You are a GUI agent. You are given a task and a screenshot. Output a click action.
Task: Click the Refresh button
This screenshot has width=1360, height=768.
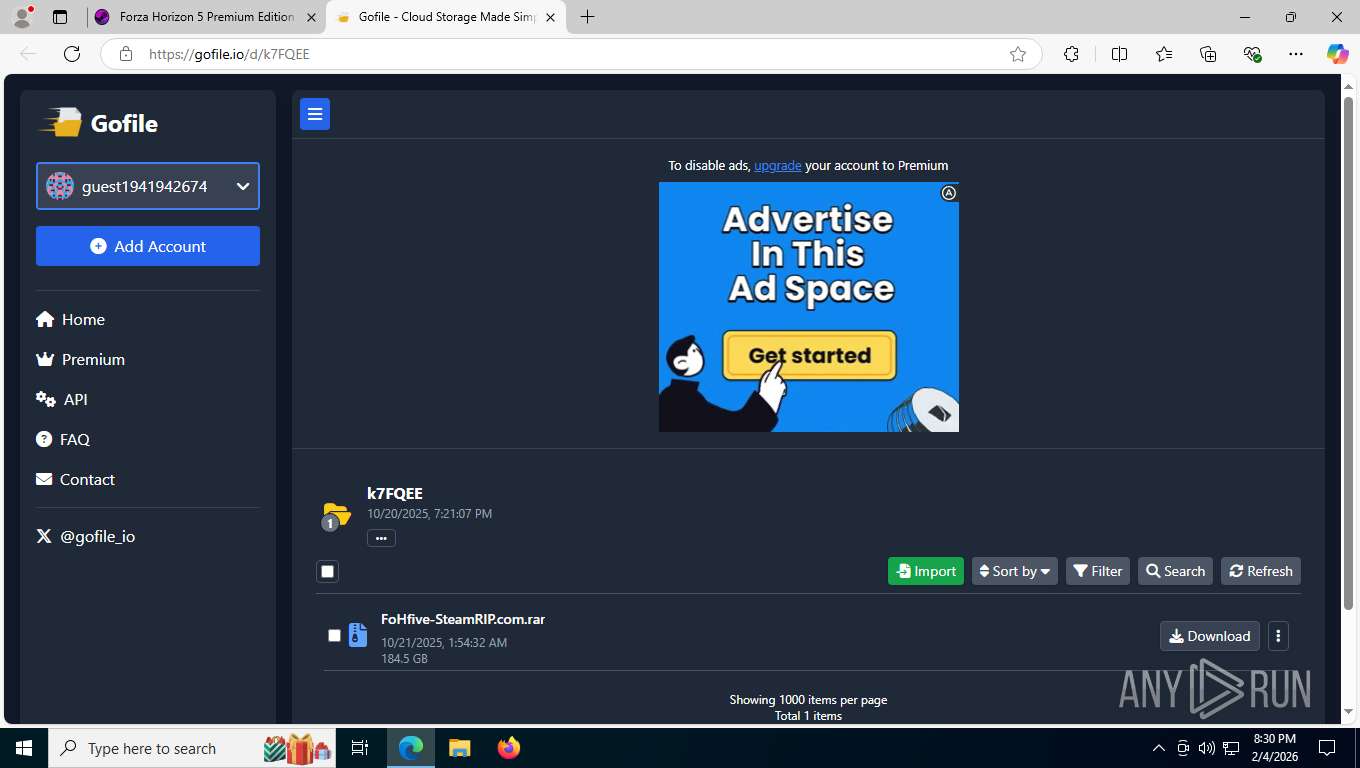pos(1261,571)
